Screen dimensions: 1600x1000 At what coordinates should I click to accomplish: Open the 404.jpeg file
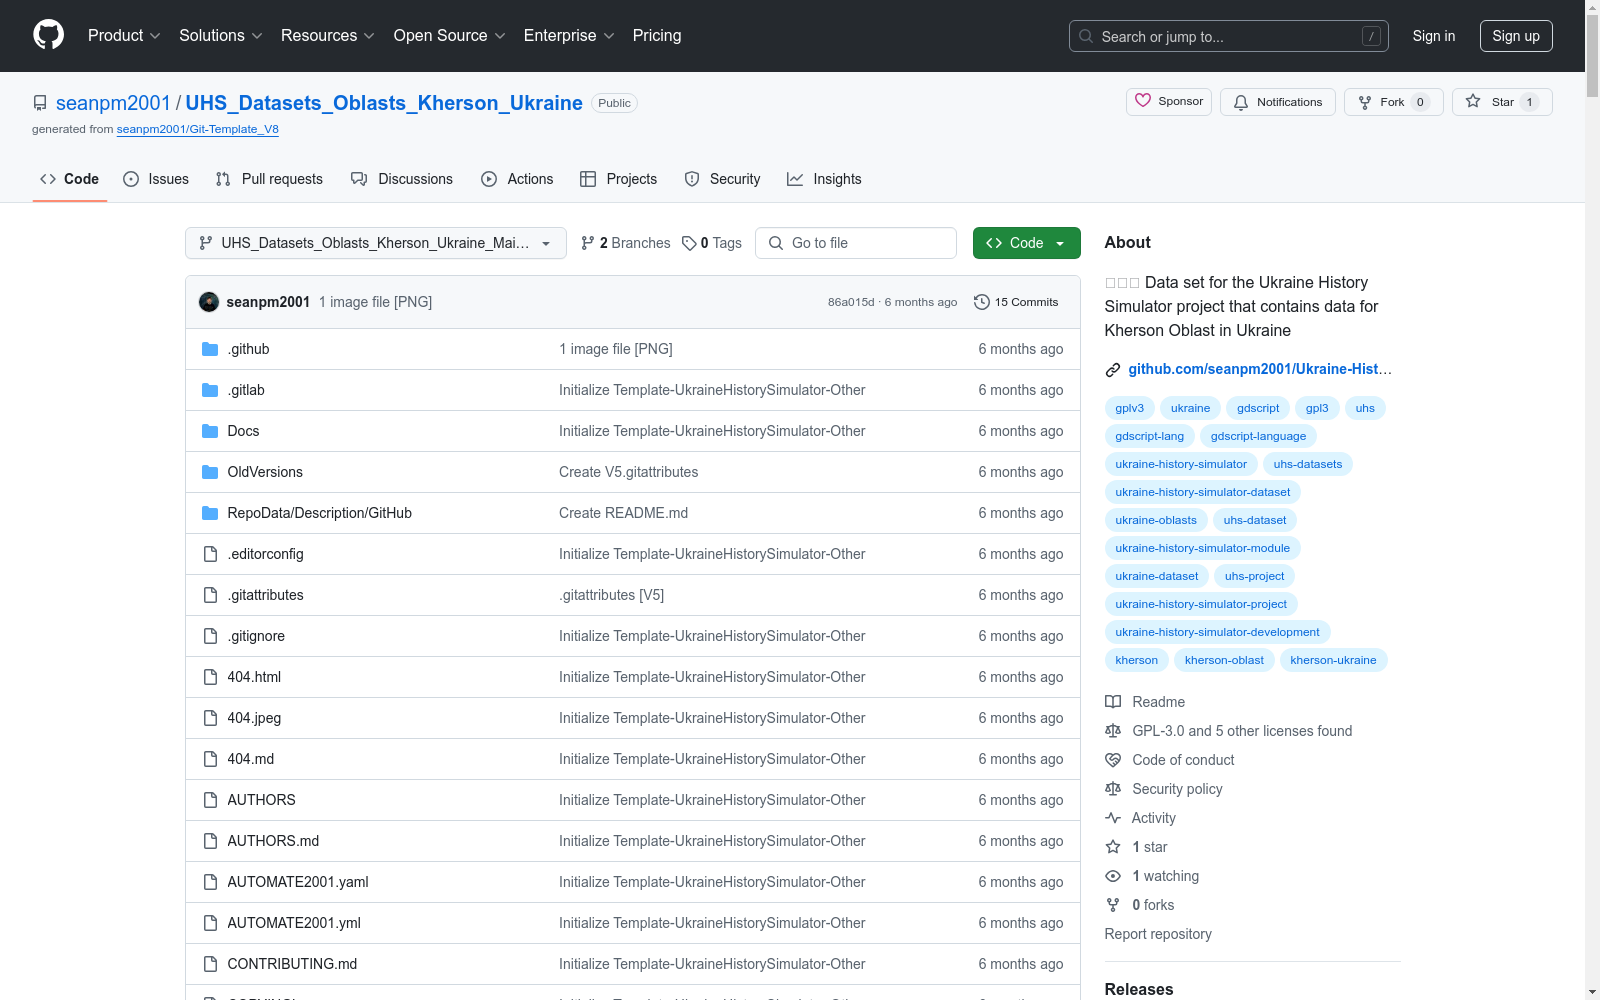254,718
